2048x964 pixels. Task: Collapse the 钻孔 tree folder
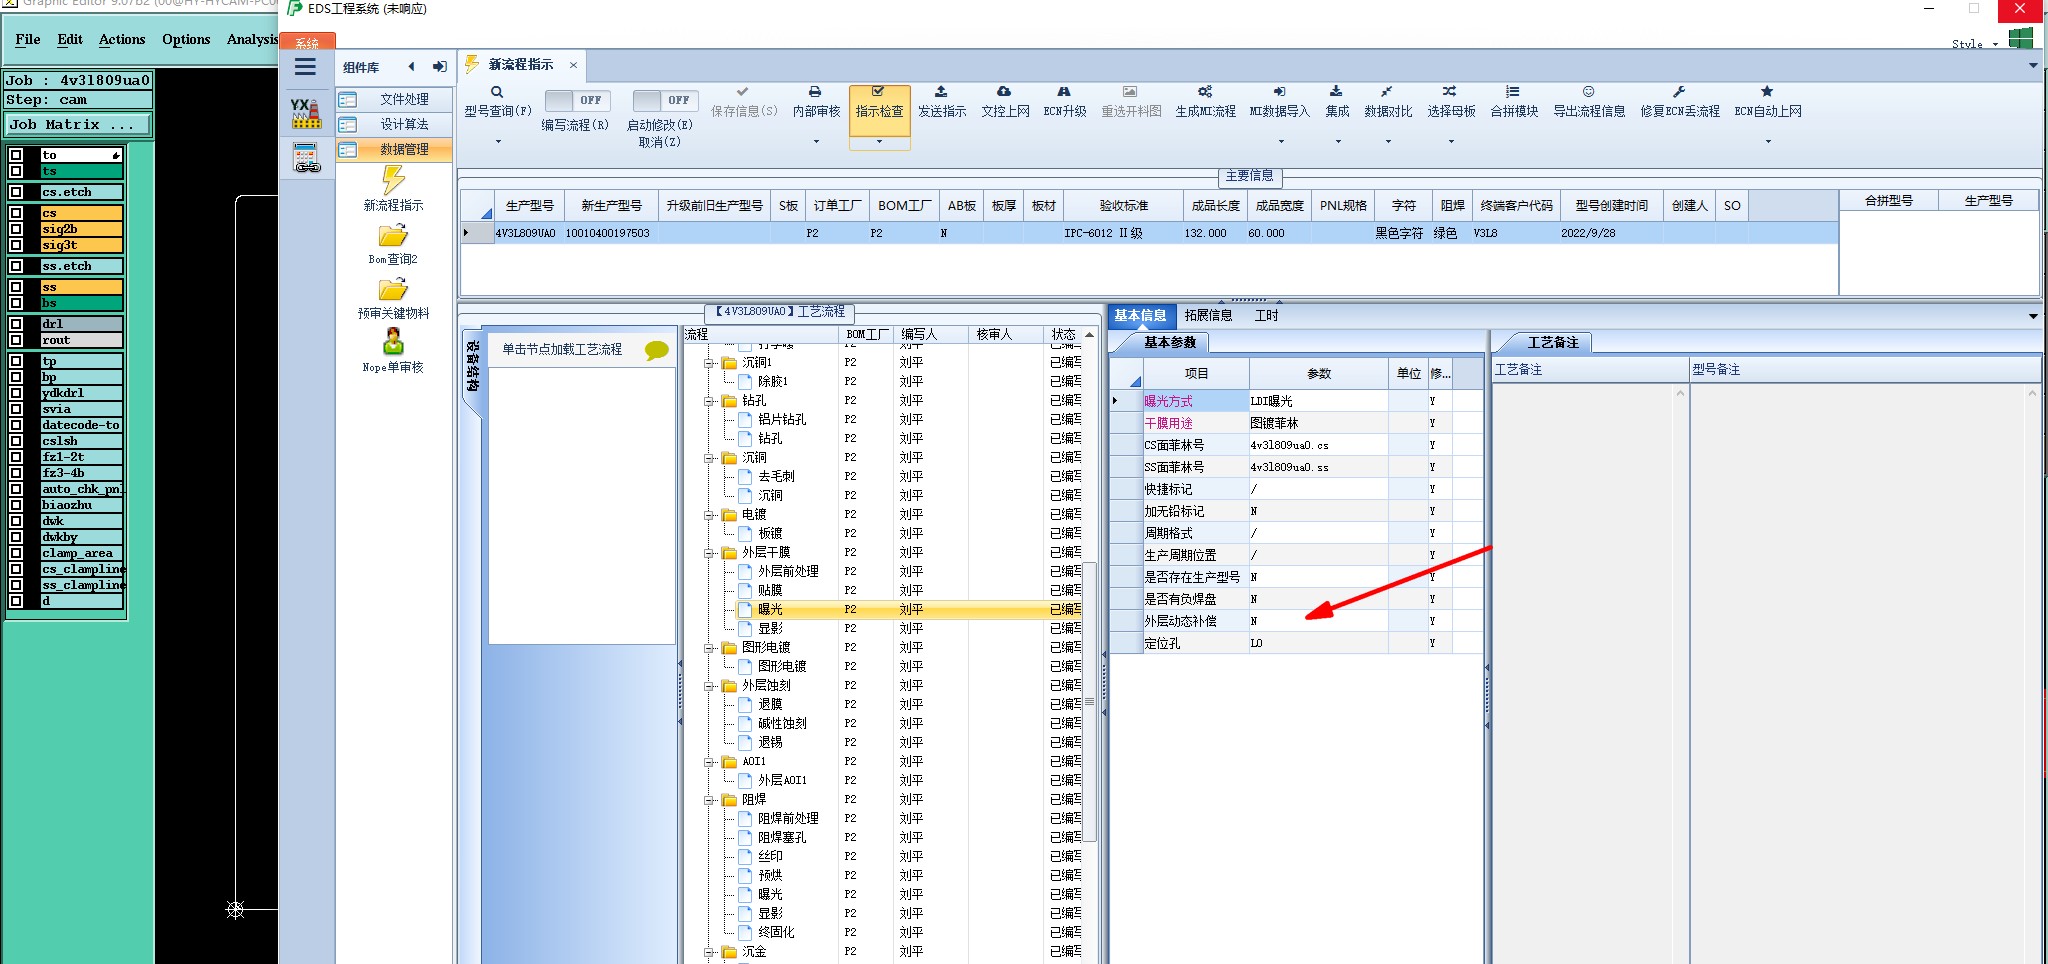709,401
